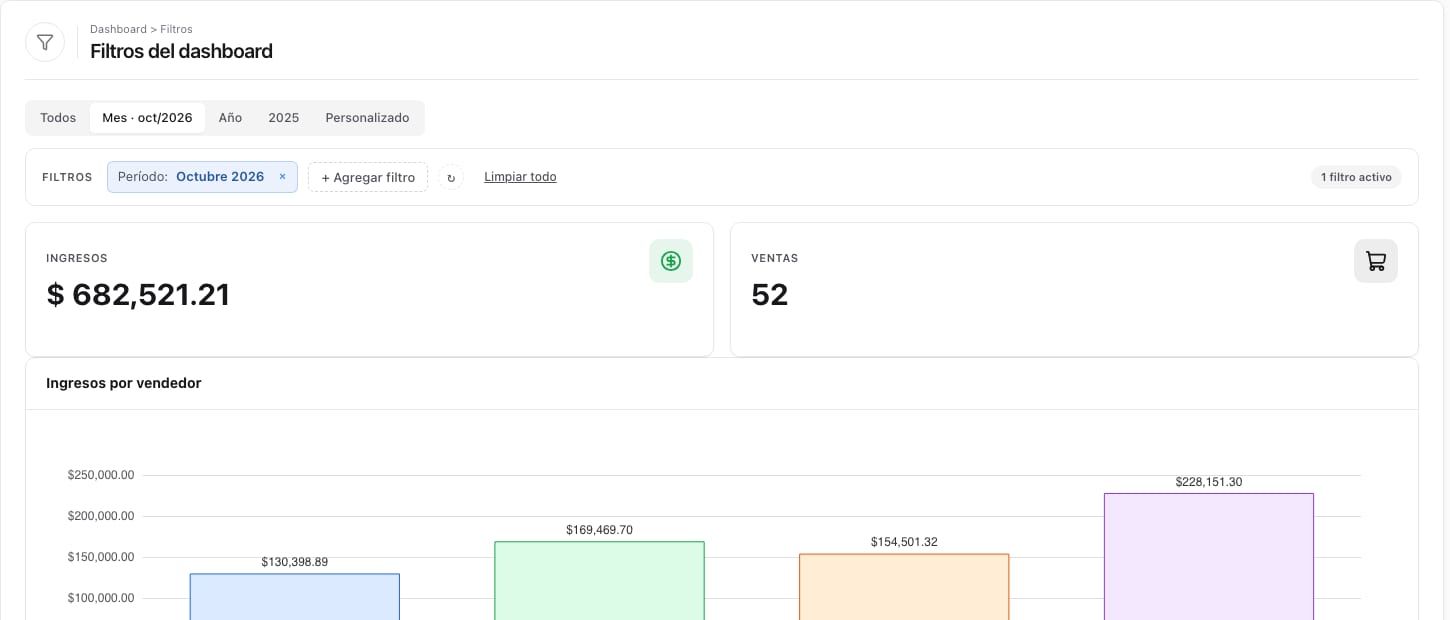Click the blue bar labeled $130,398.89
This screenshot has height=620, width=1450.
[295, 597]
